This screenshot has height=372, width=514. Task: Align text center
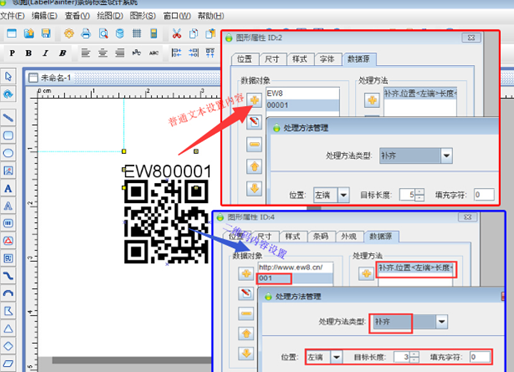coord(103,53)
